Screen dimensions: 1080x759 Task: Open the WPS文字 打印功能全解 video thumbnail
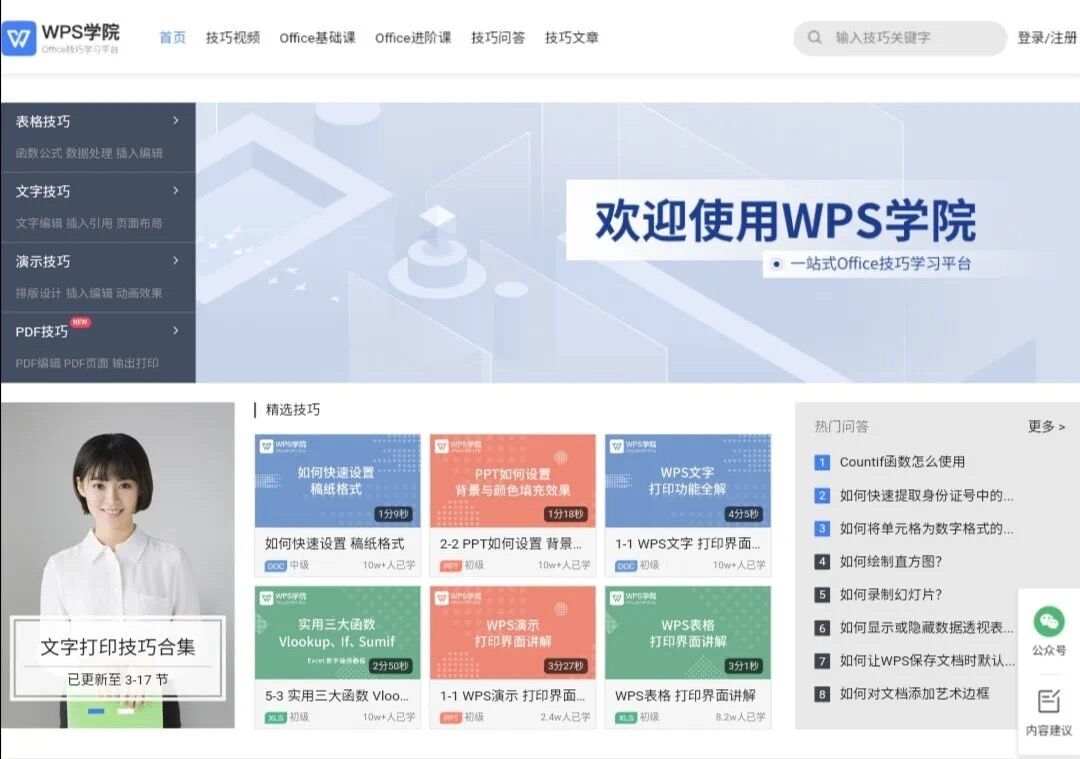687,481
